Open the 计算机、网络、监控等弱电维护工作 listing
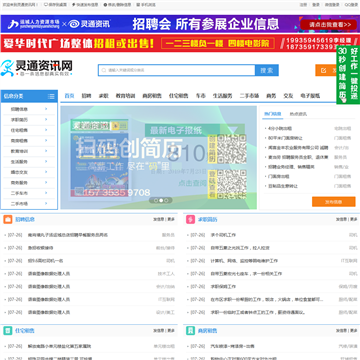Screen dimensions: 360x360 coord(244,261)
